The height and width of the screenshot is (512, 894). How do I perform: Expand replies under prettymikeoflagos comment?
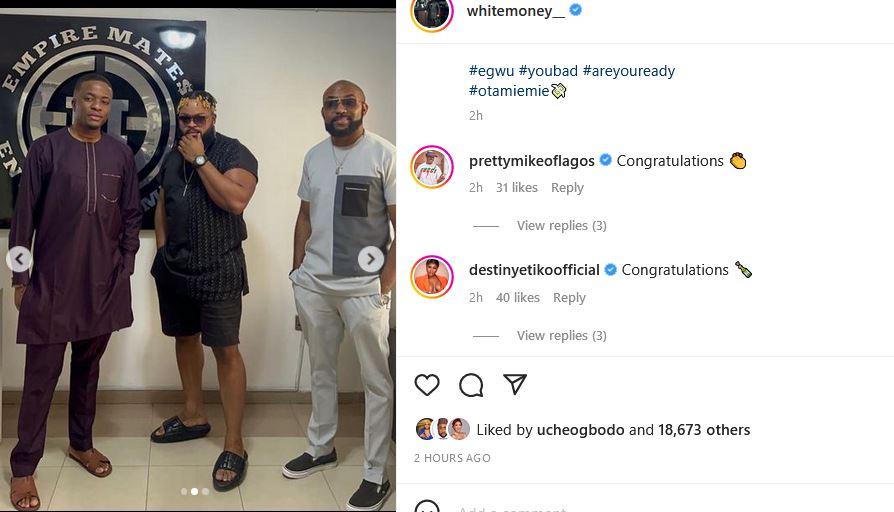coord(561,226)
